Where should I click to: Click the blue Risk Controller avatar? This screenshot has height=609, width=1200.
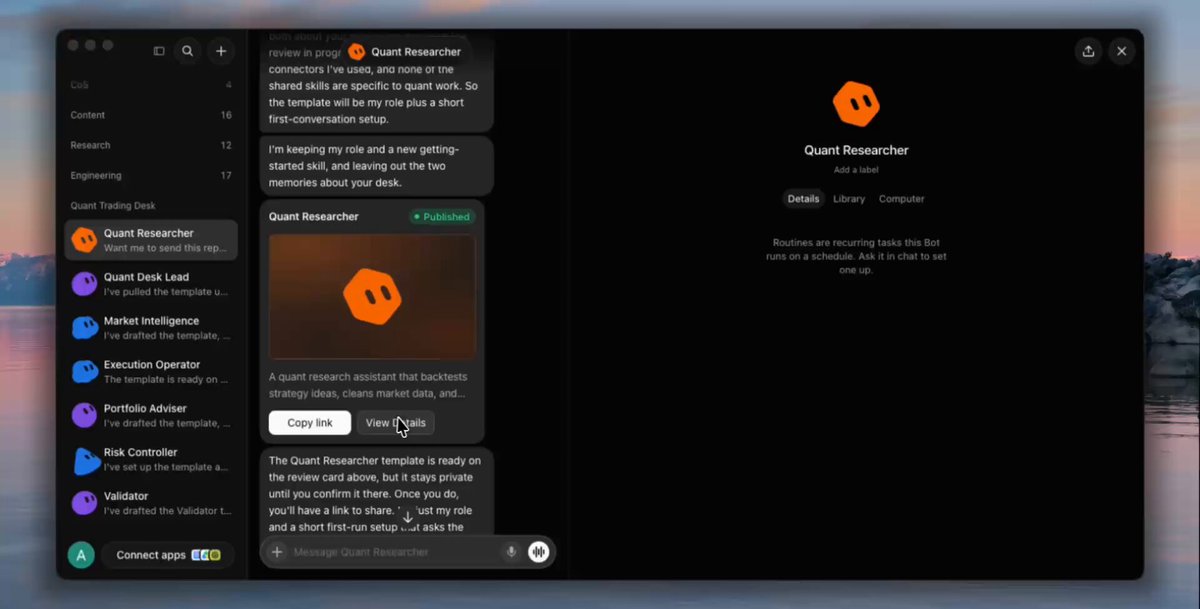pyautogui.click(x=86, y=460)
